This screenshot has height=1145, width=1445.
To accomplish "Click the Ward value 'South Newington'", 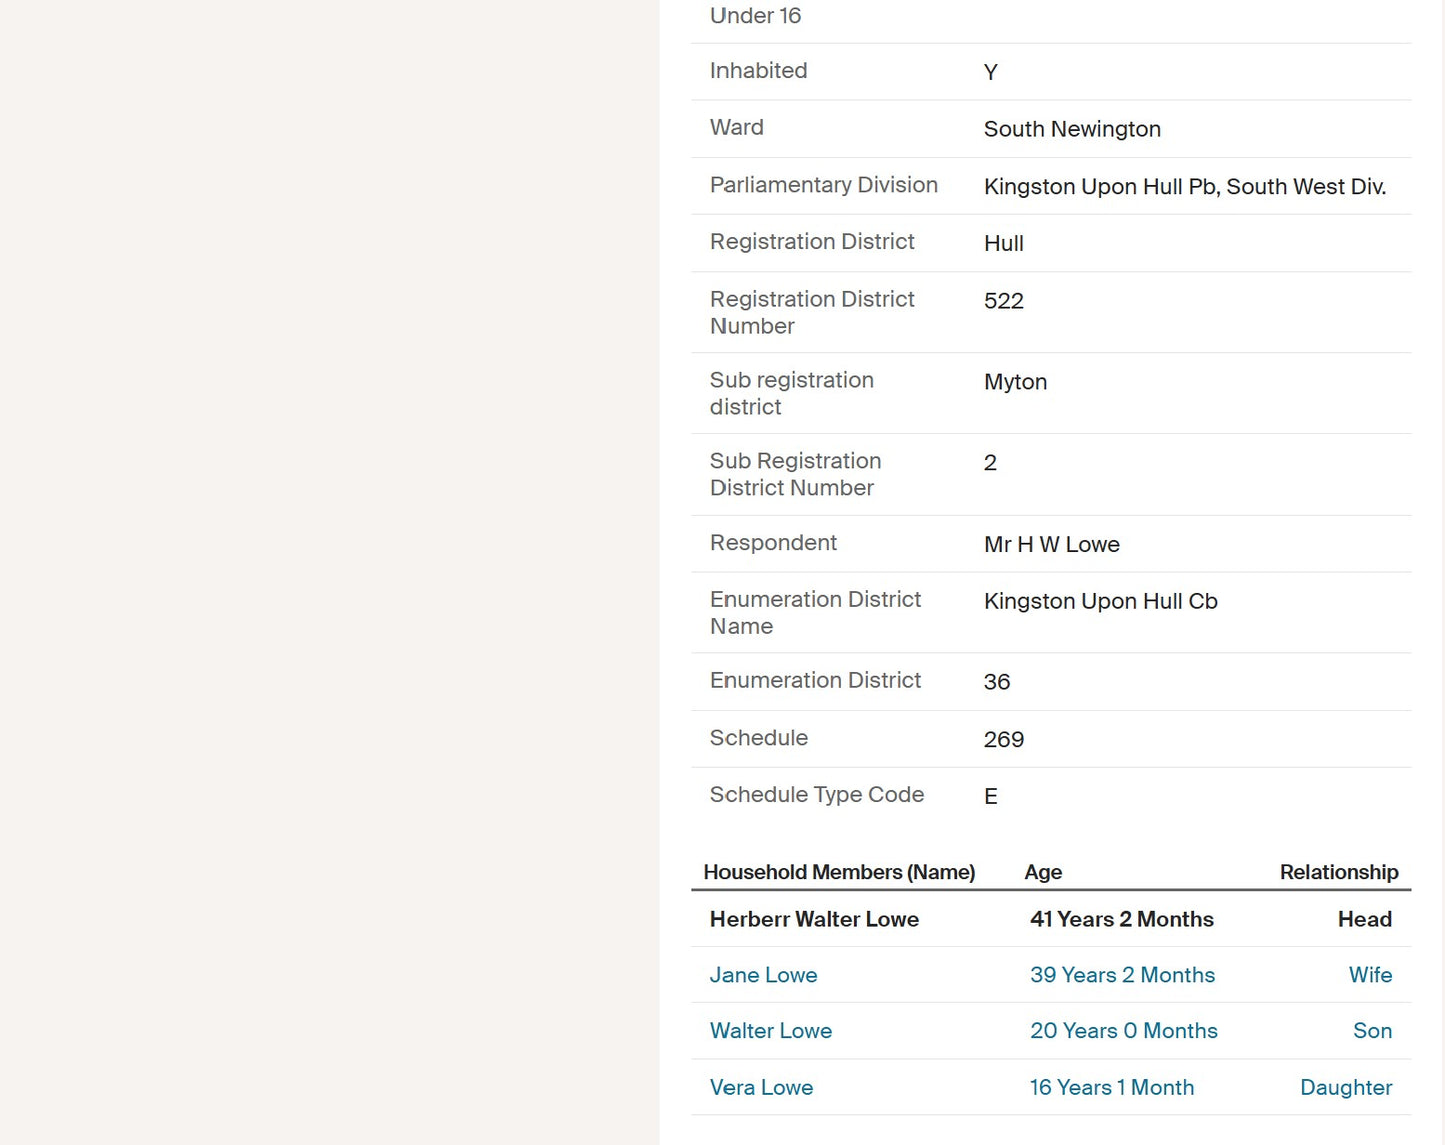I will click(1072, 129).
